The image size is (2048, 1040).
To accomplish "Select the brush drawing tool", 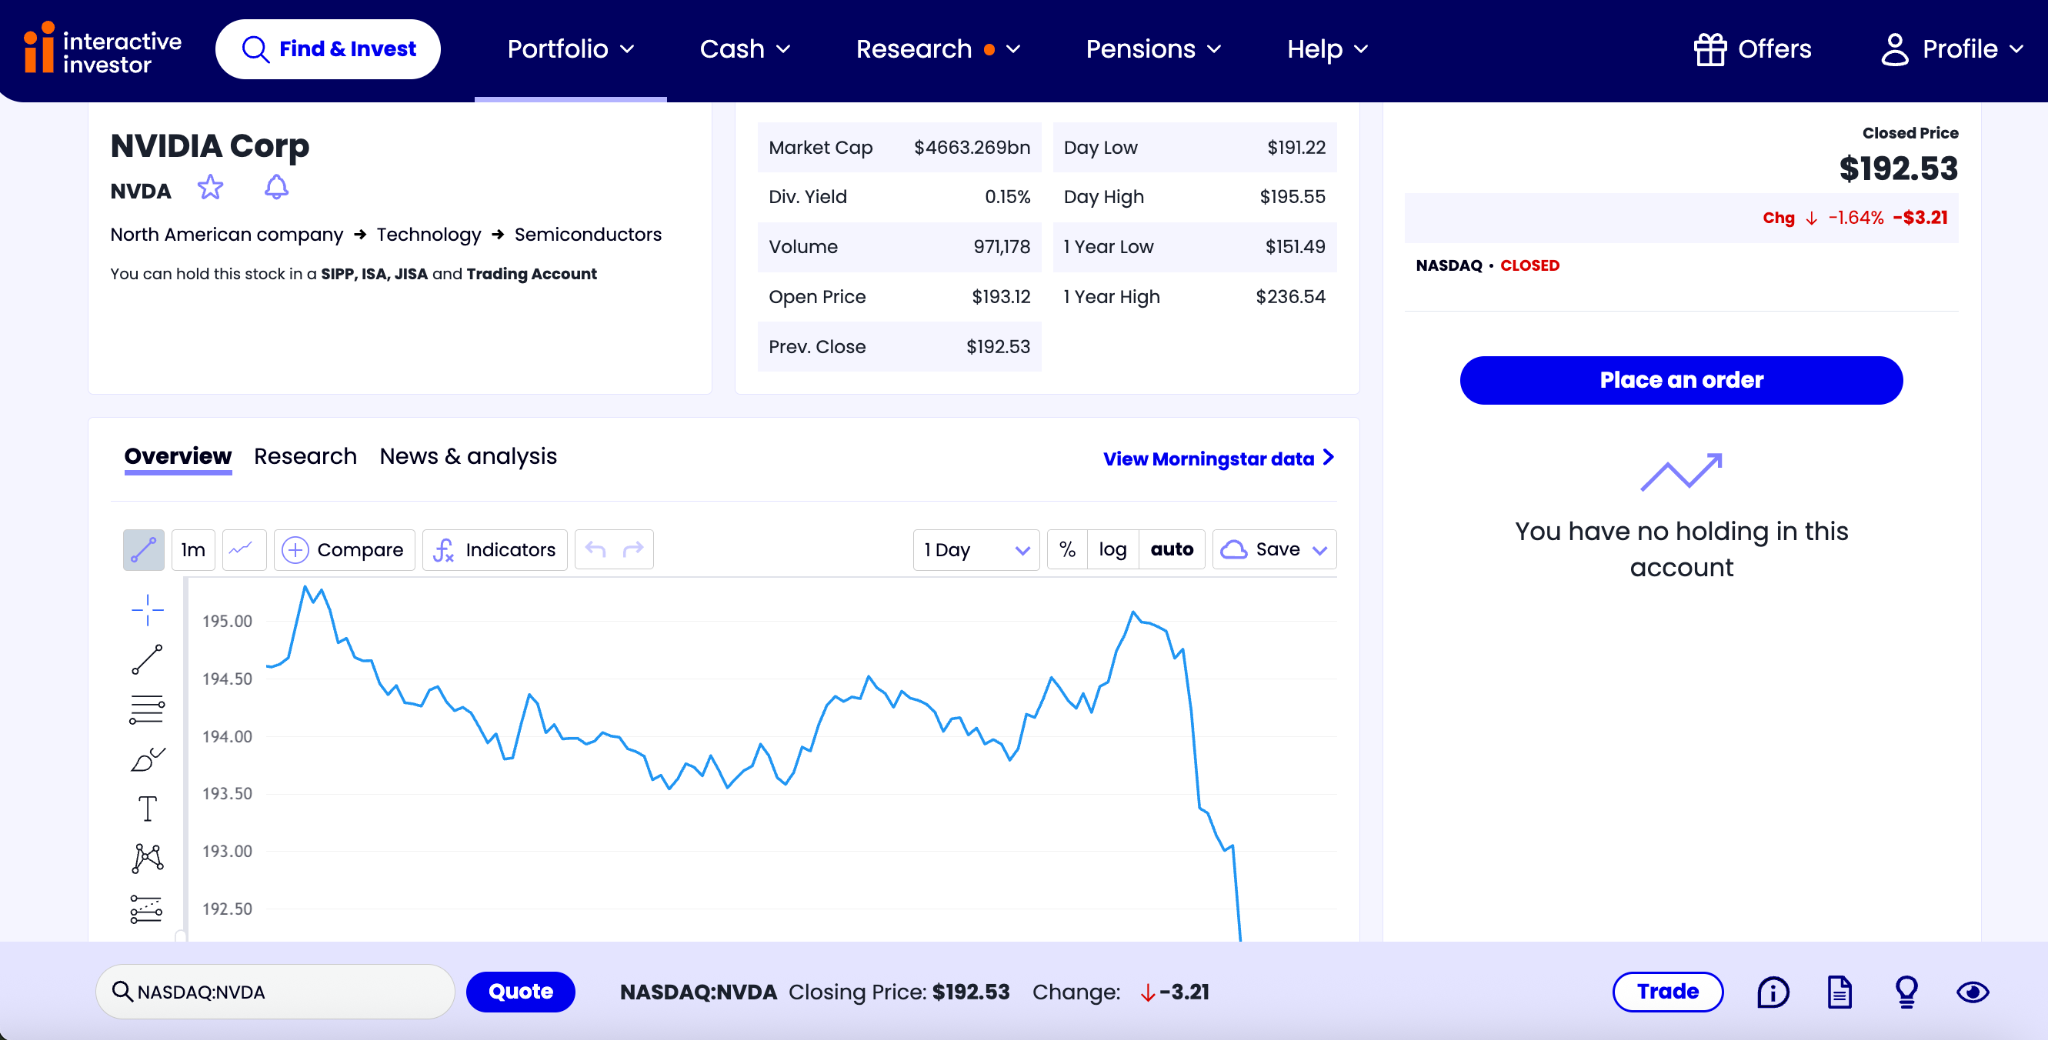I will click(x=147, y=760).
